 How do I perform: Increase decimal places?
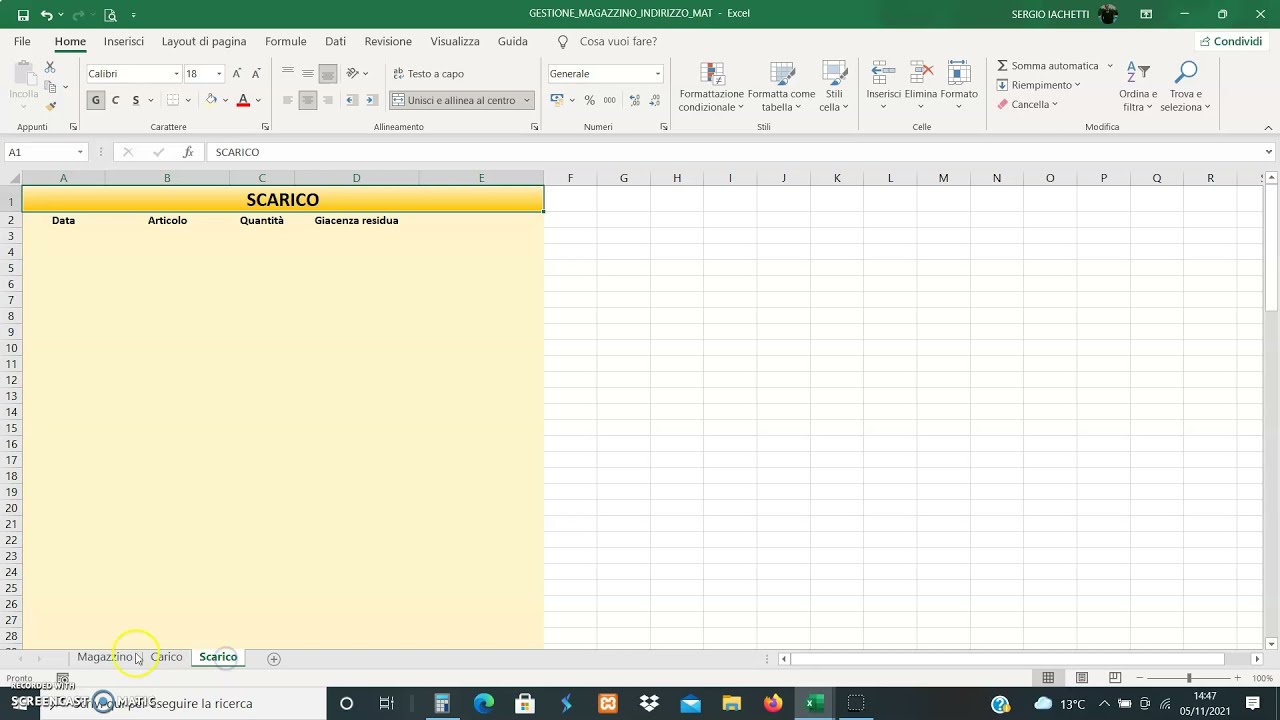coord(635,100)
